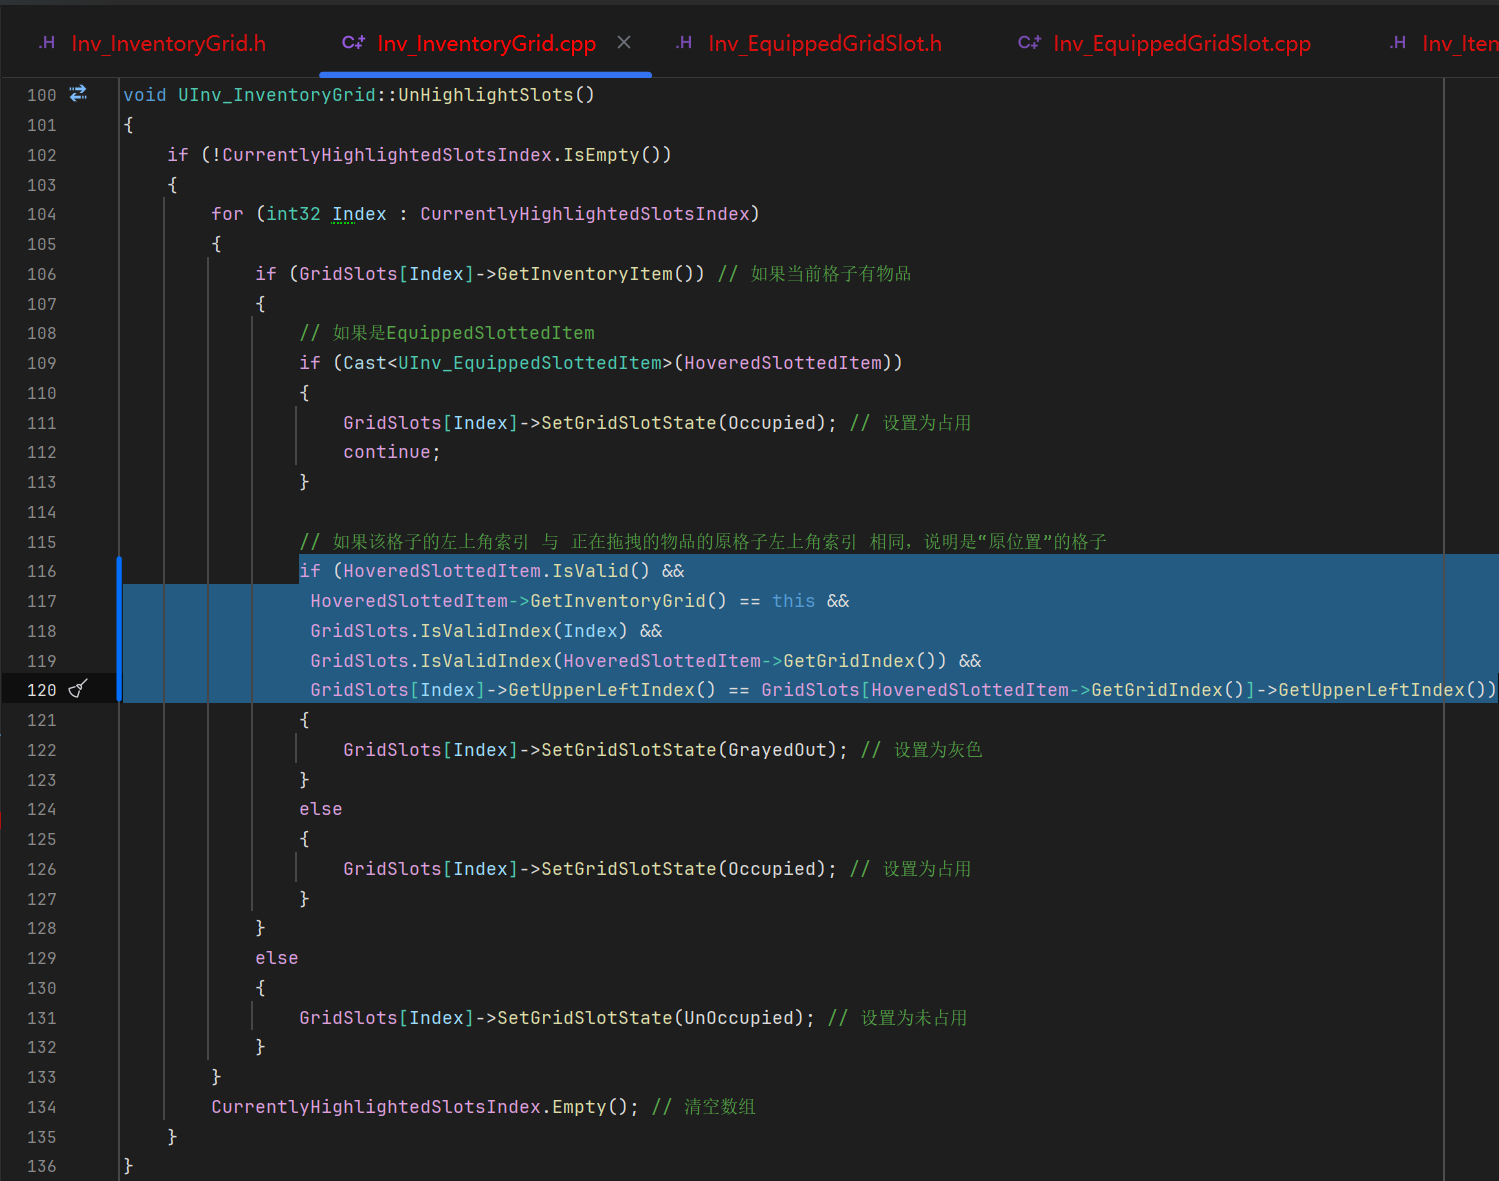Click Empty() call on line 134

590,1107
